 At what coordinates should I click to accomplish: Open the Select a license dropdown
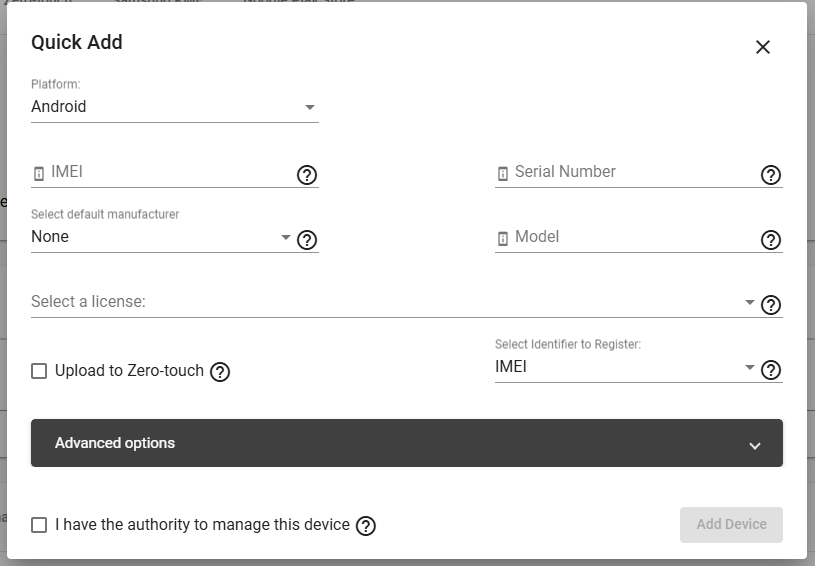coord(393,302)
